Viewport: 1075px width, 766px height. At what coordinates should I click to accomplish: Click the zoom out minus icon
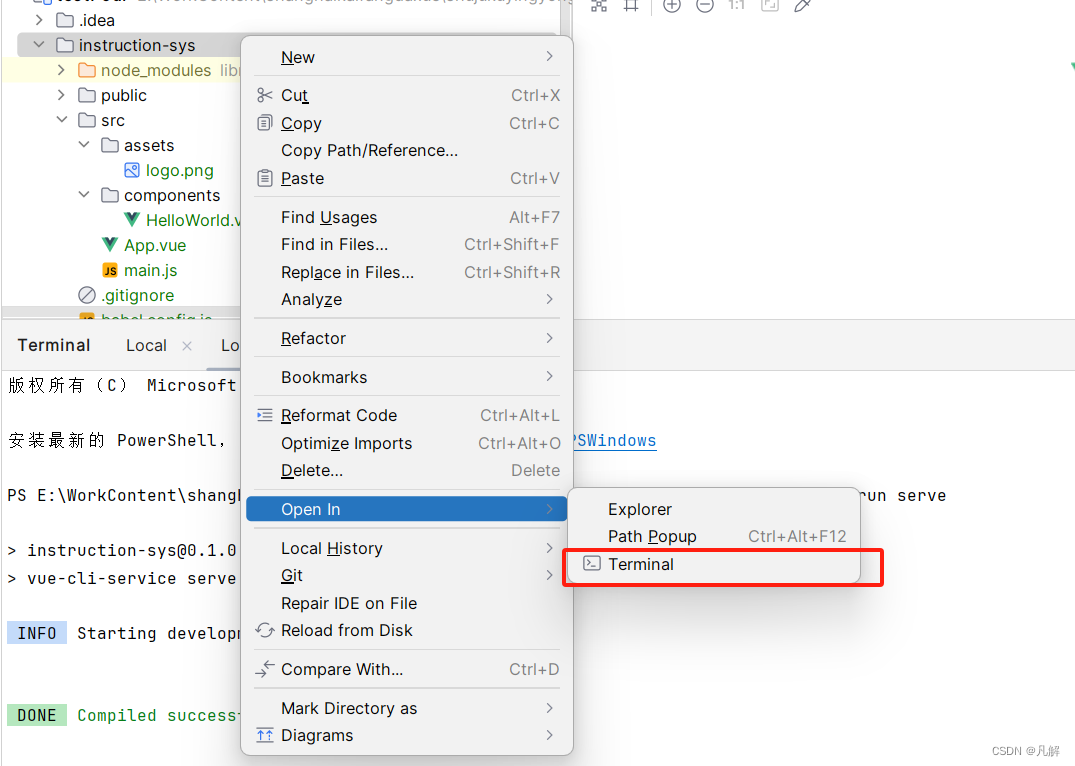click(705, 5)
